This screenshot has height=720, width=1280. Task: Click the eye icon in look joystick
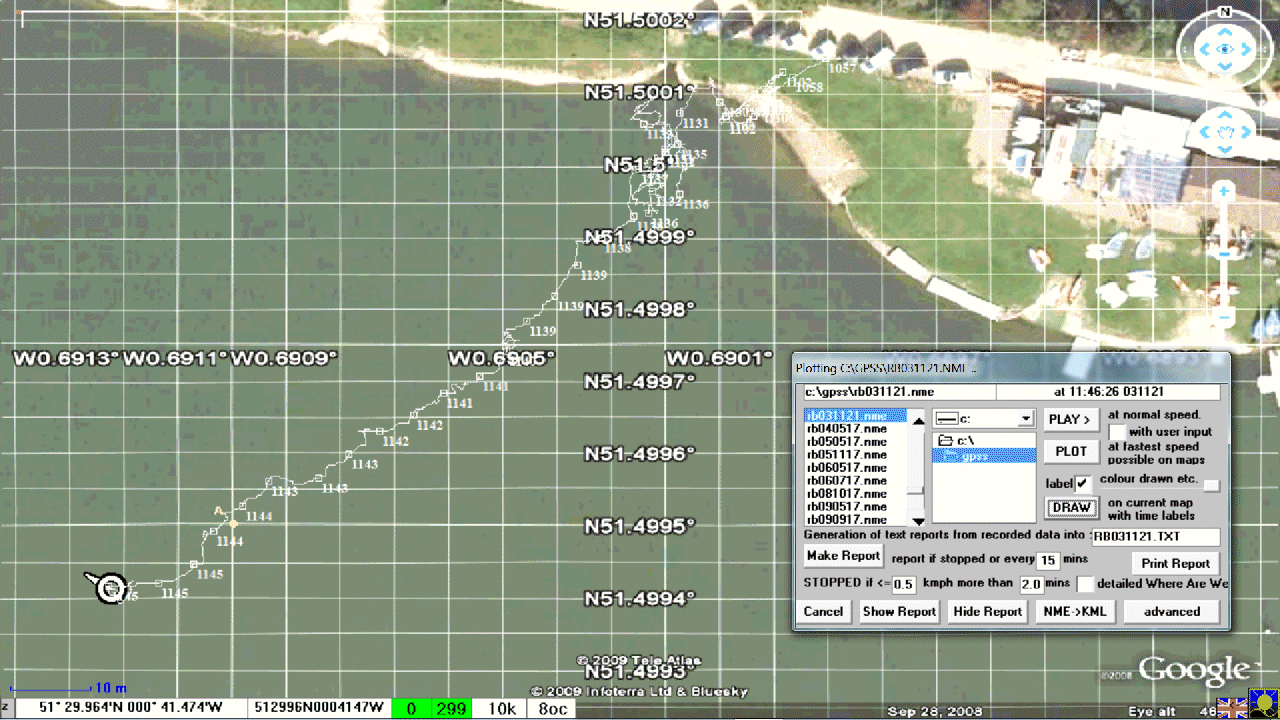tap(1224, 49)
